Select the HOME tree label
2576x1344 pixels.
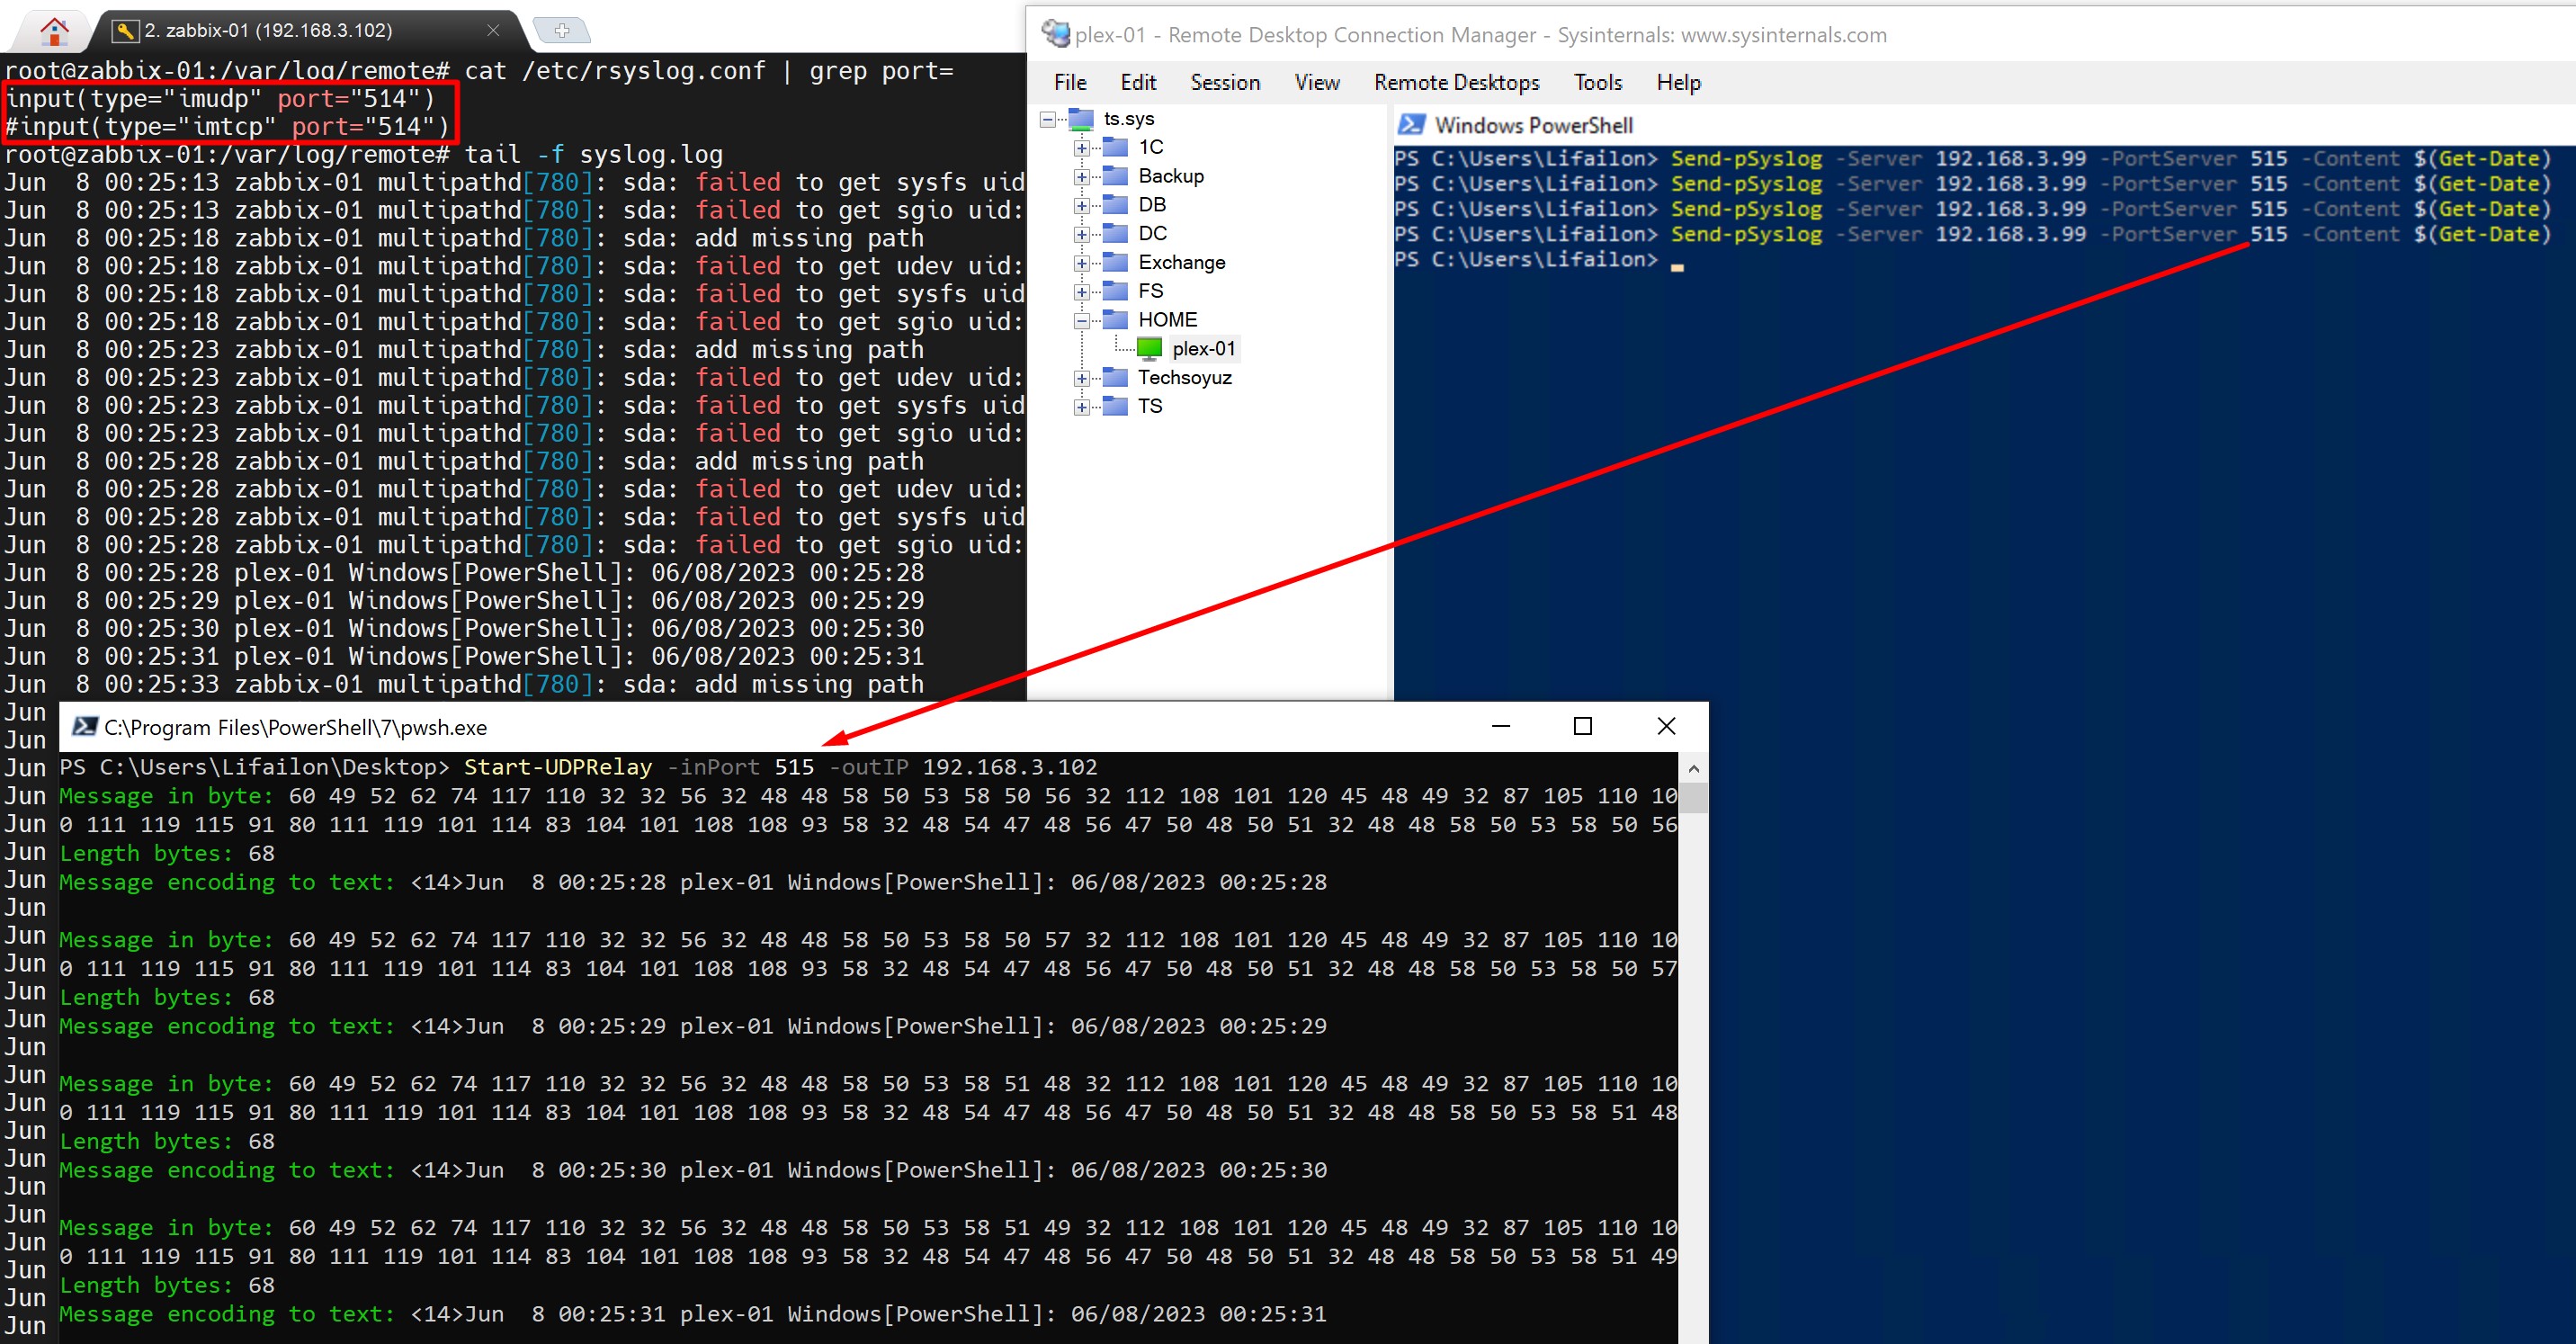click(x=1168, y=320)
